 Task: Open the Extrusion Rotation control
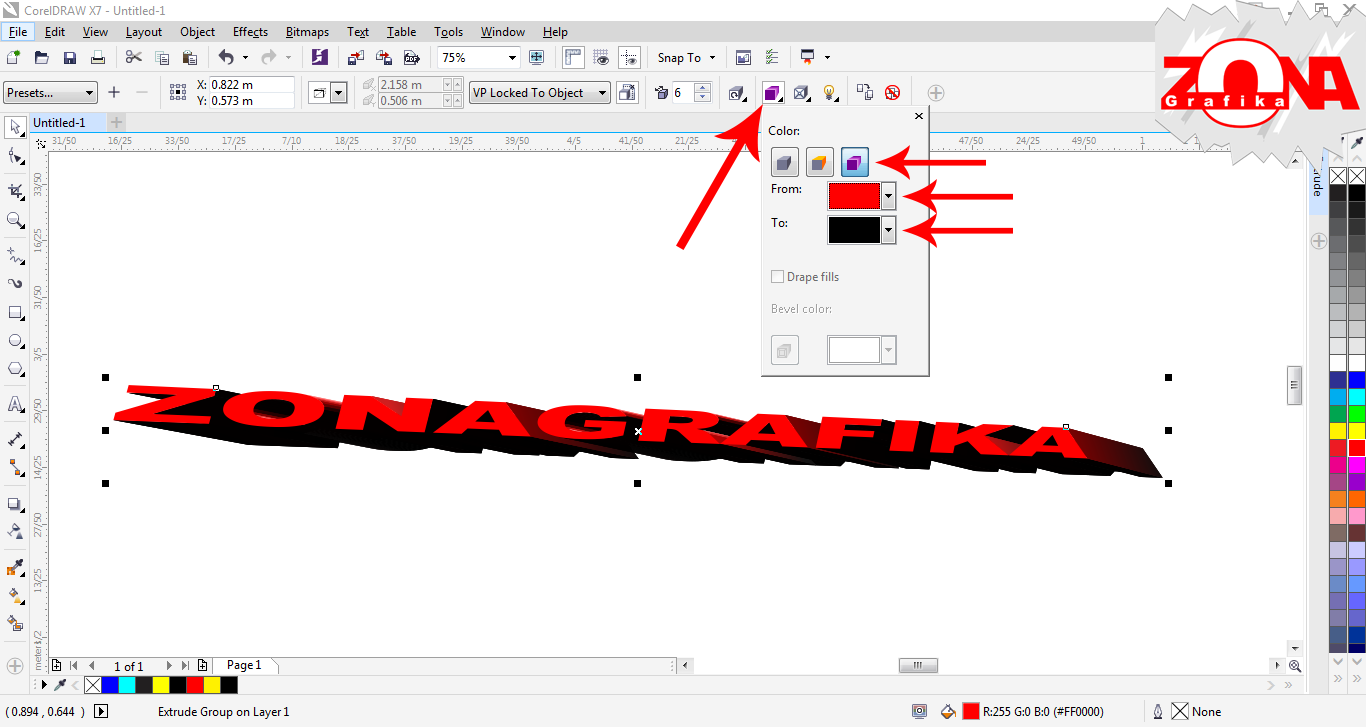coord(738,93)
